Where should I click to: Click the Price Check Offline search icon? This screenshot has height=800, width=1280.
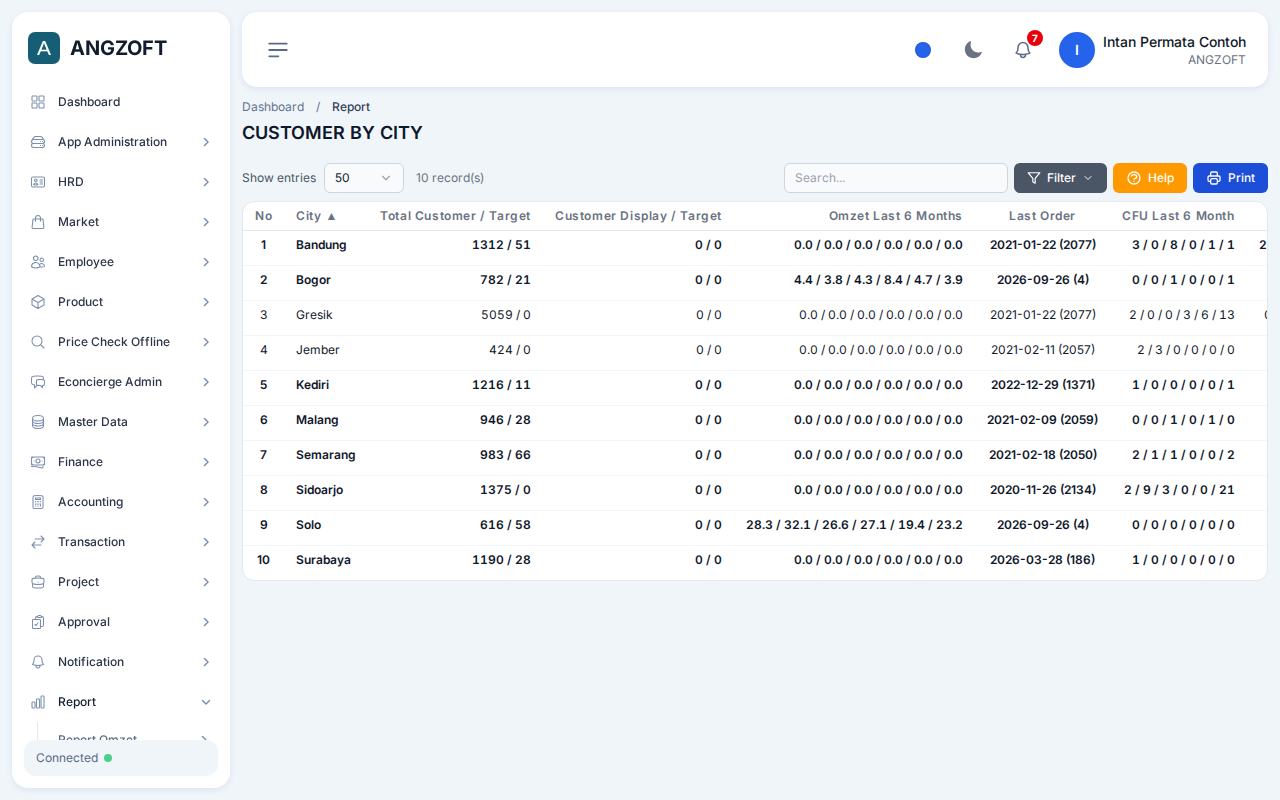pos(38,342)
